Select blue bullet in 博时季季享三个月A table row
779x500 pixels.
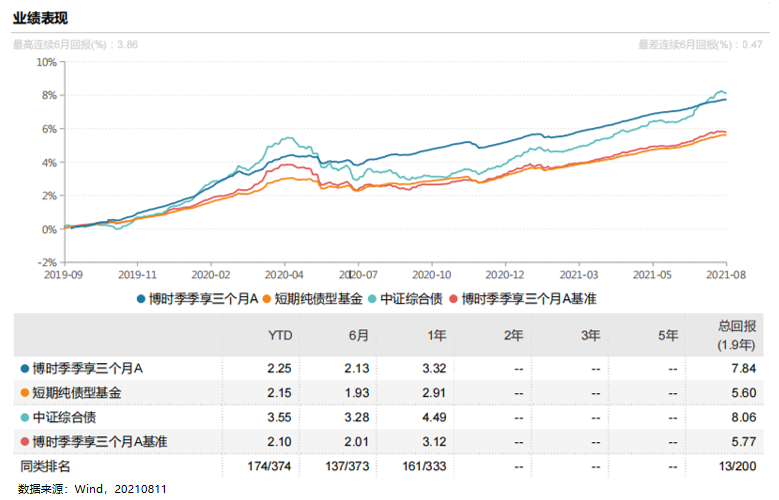click(24, 368)
